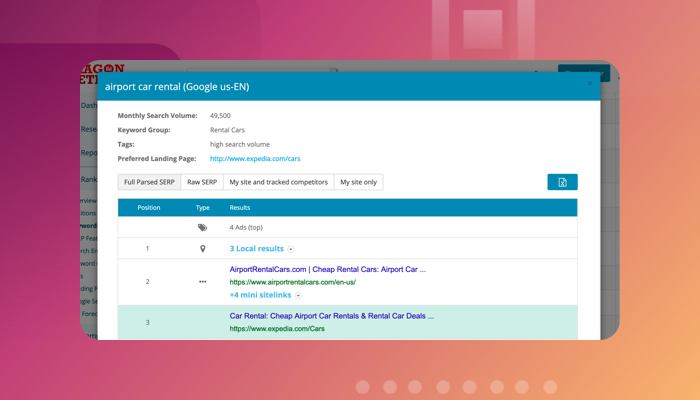Close the airport car rental dialog

tap(589, 85)
